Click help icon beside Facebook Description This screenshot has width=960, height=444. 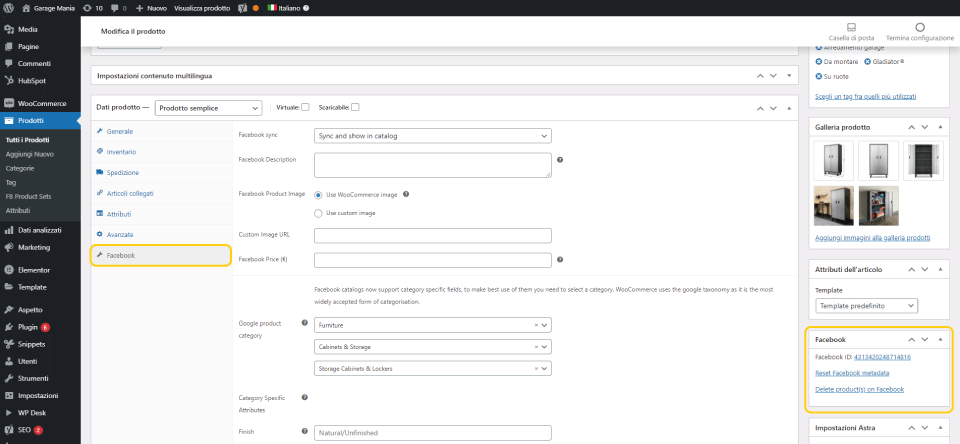560,160
